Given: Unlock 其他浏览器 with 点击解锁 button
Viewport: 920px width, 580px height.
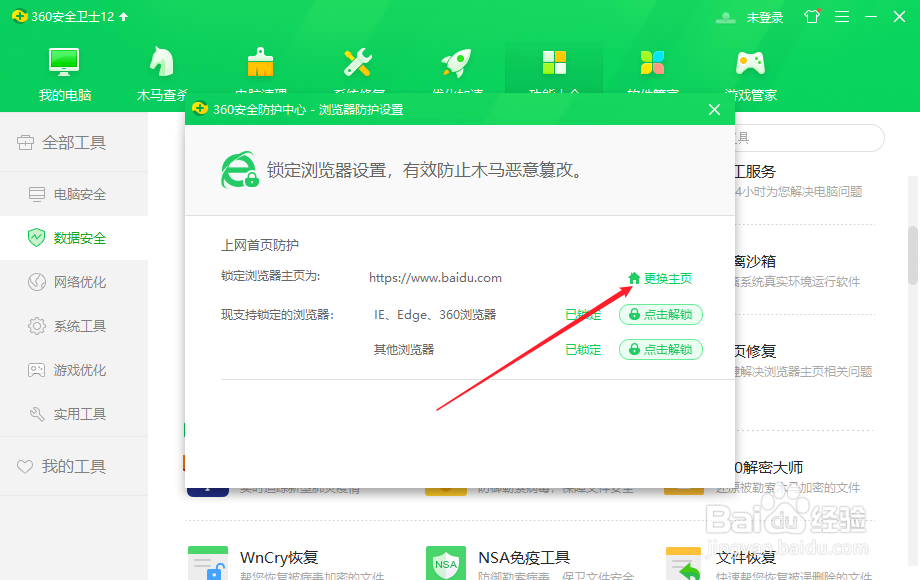Looking at the screenshot, I should [x=661, y=350].
